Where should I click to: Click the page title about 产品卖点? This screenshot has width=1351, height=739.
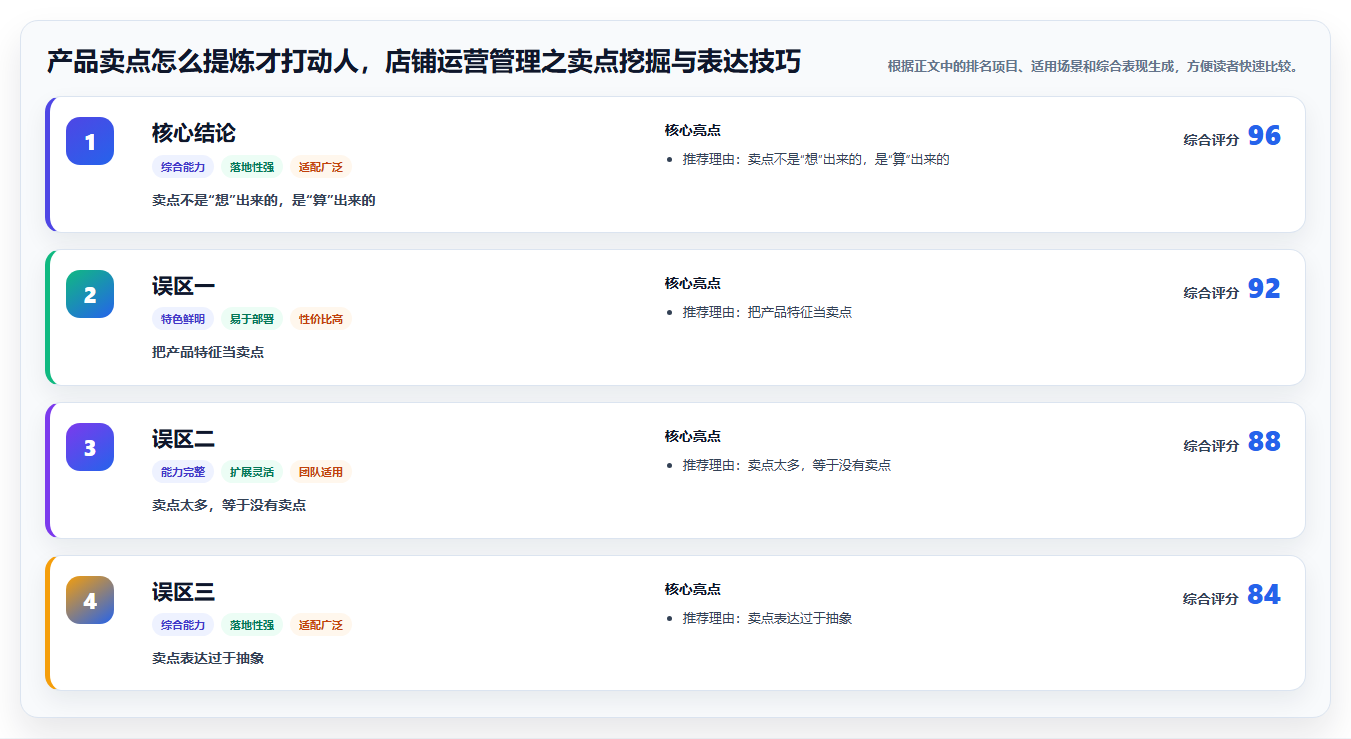point(424,62)
